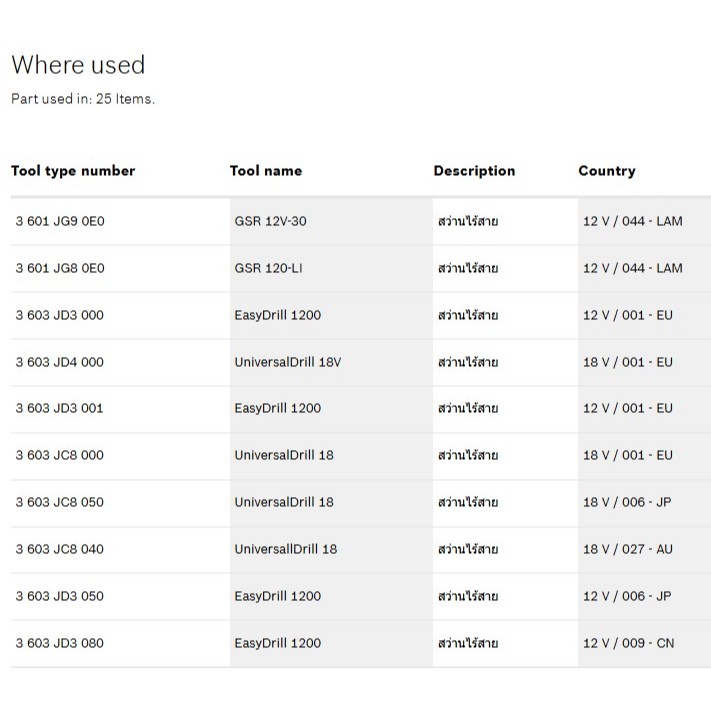The image size is (711, 711).
Task: Select tool type number 3 603 JD3 000
Action: coord(60,315)
